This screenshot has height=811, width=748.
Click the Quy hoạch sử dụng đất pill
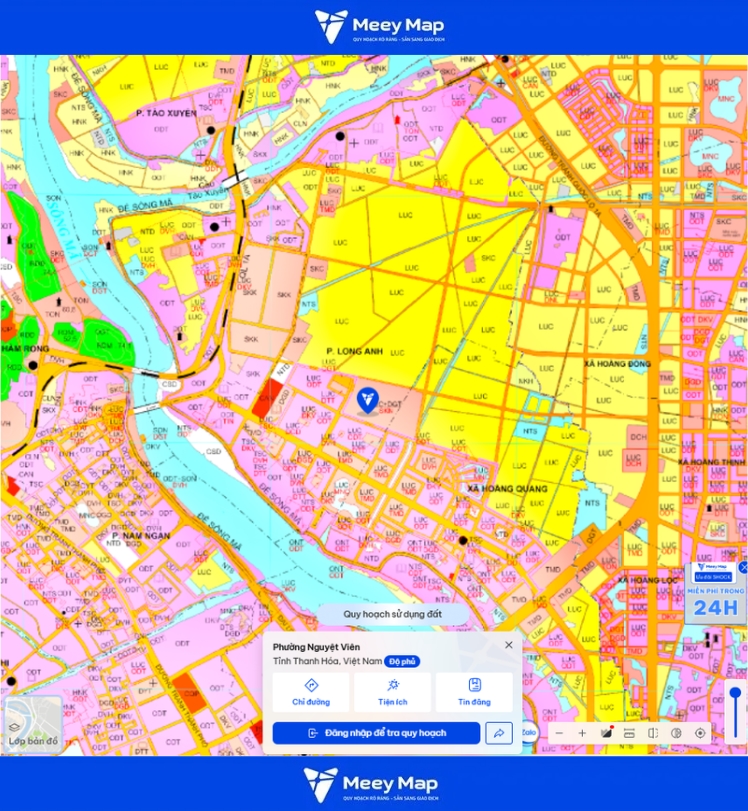coord(393,614)
